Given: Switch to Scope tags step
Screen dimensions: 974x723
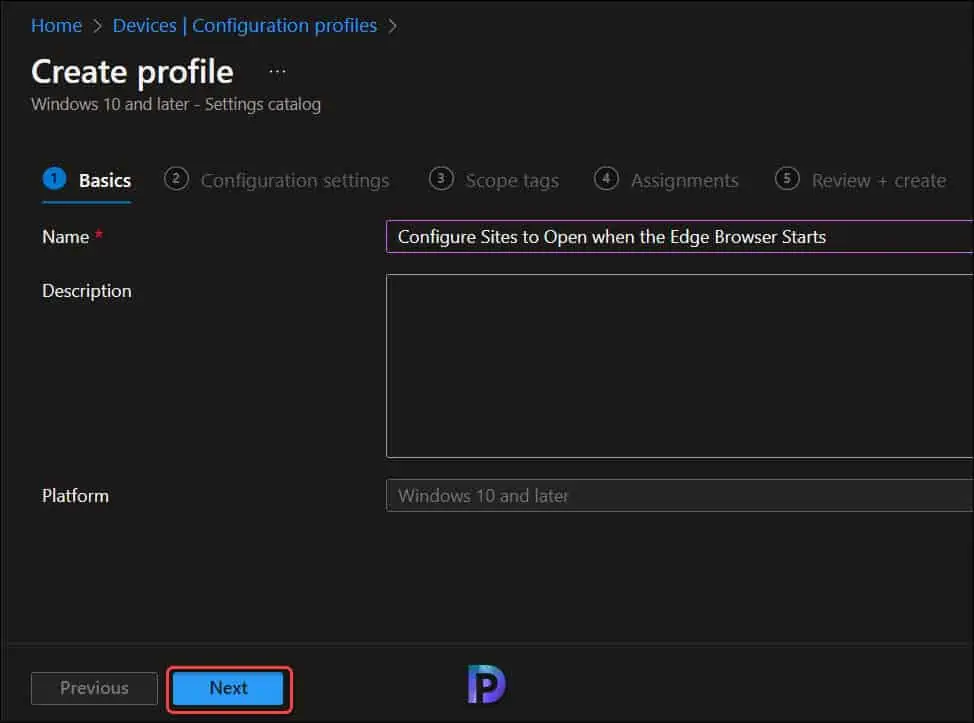Looking at the screenshot, I should coord(494,180).
